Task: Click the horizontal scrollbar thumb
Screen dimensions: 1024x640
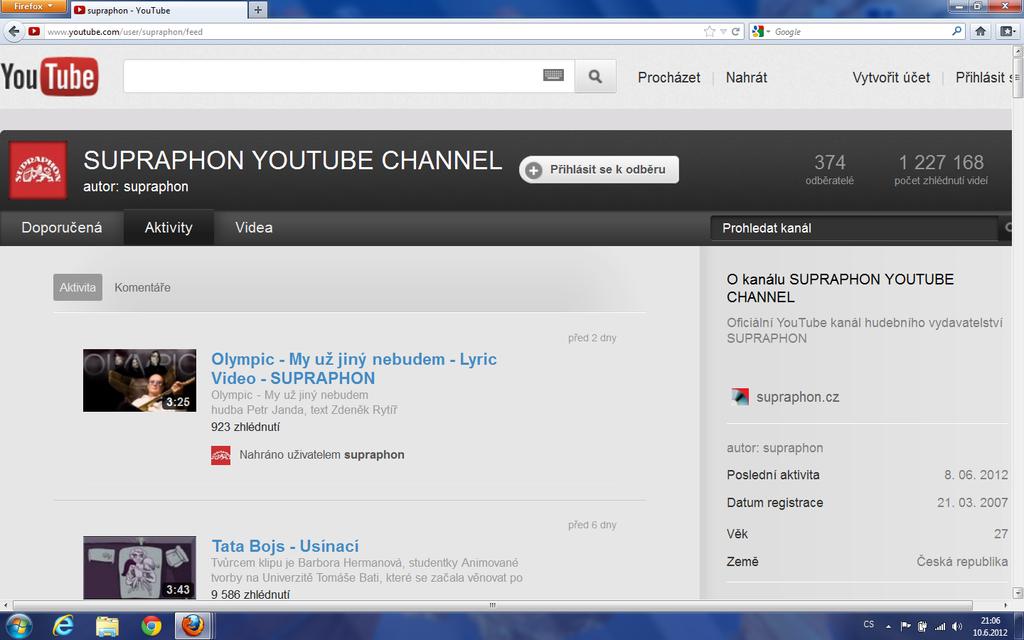Action: (492, 605)
